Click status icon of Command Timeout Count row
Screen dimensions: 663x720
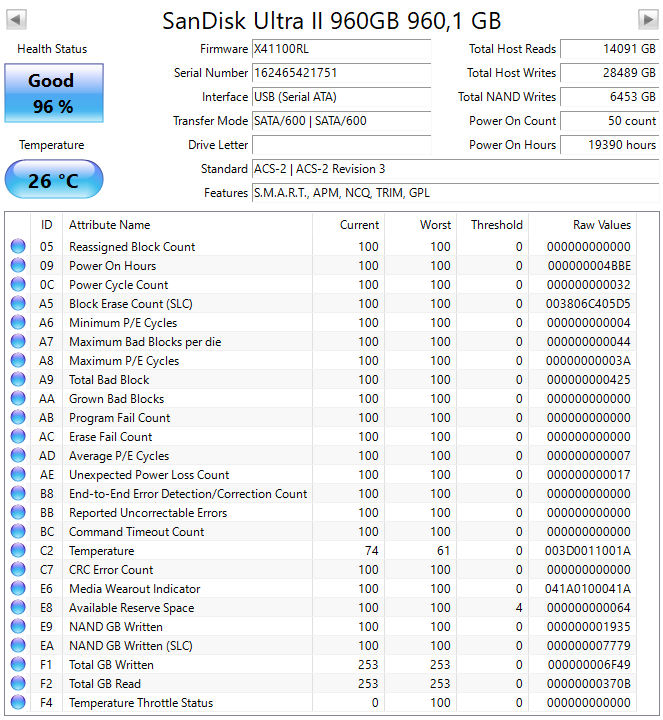[x=18, y=532]
